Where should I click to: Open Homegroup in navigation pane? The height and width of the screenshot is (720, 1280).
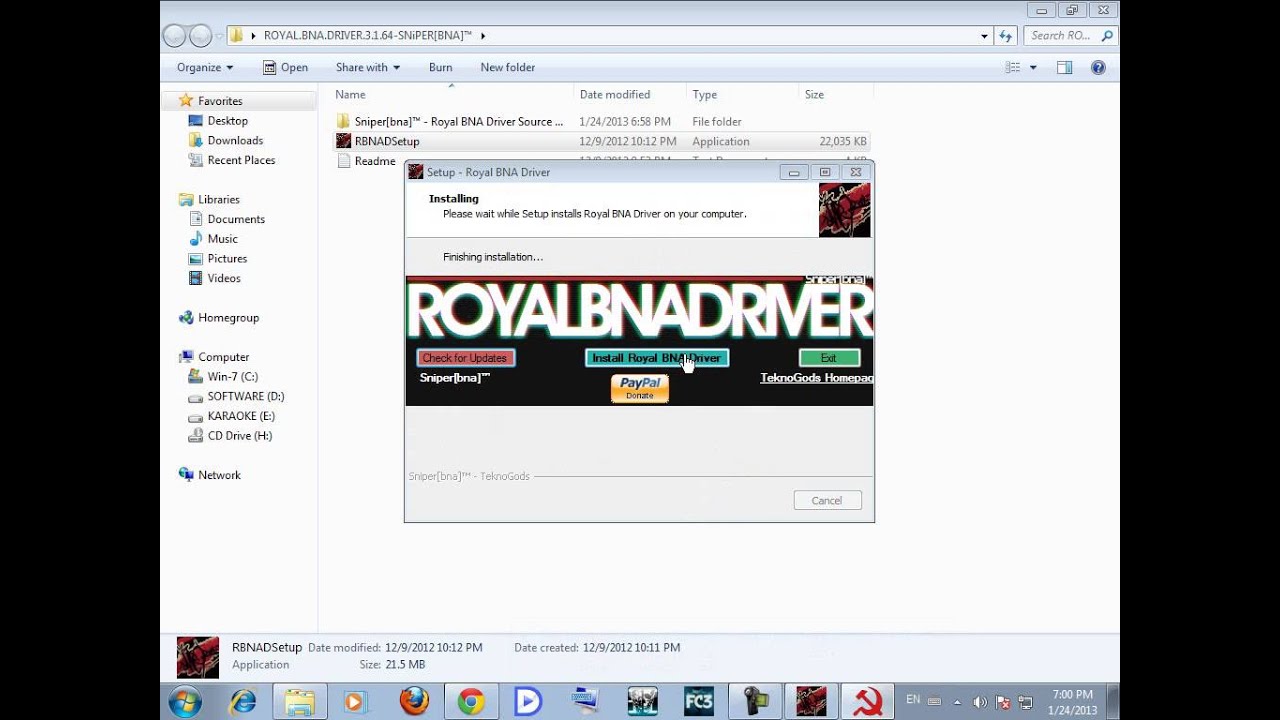pos(228,317)
